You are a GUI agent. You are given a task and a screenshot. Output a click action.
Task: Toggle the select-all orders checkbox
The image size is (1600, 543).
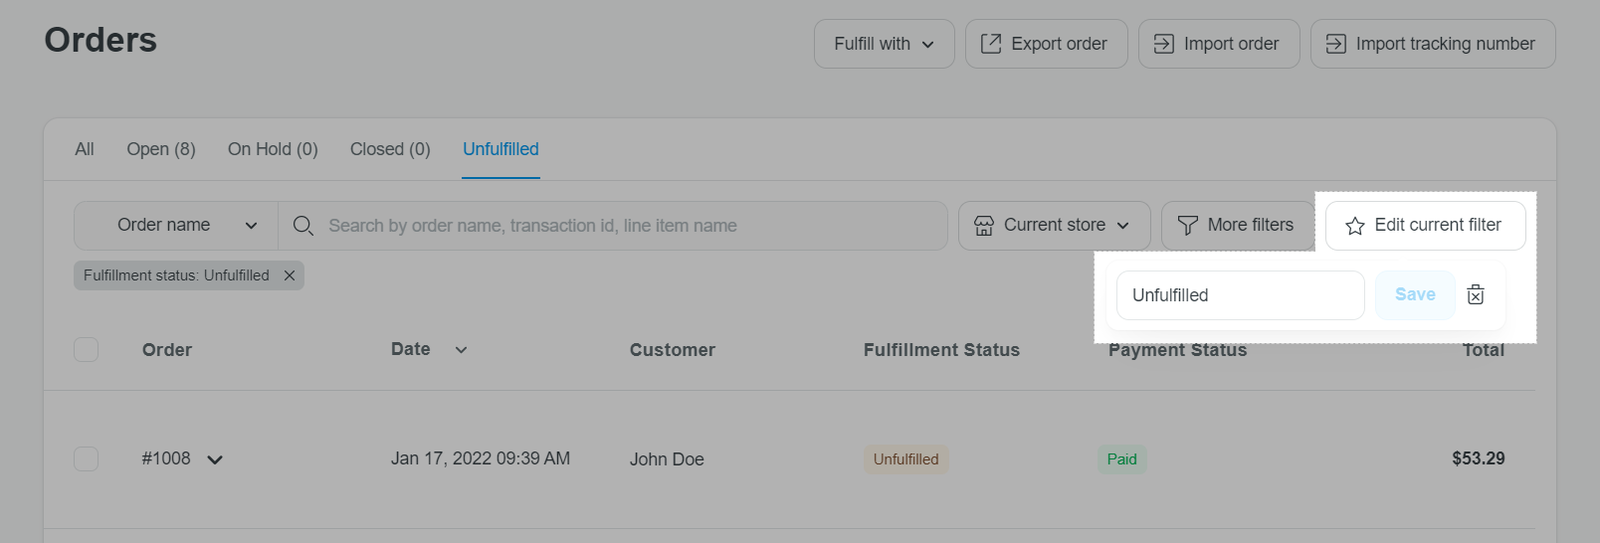[86, 350]
